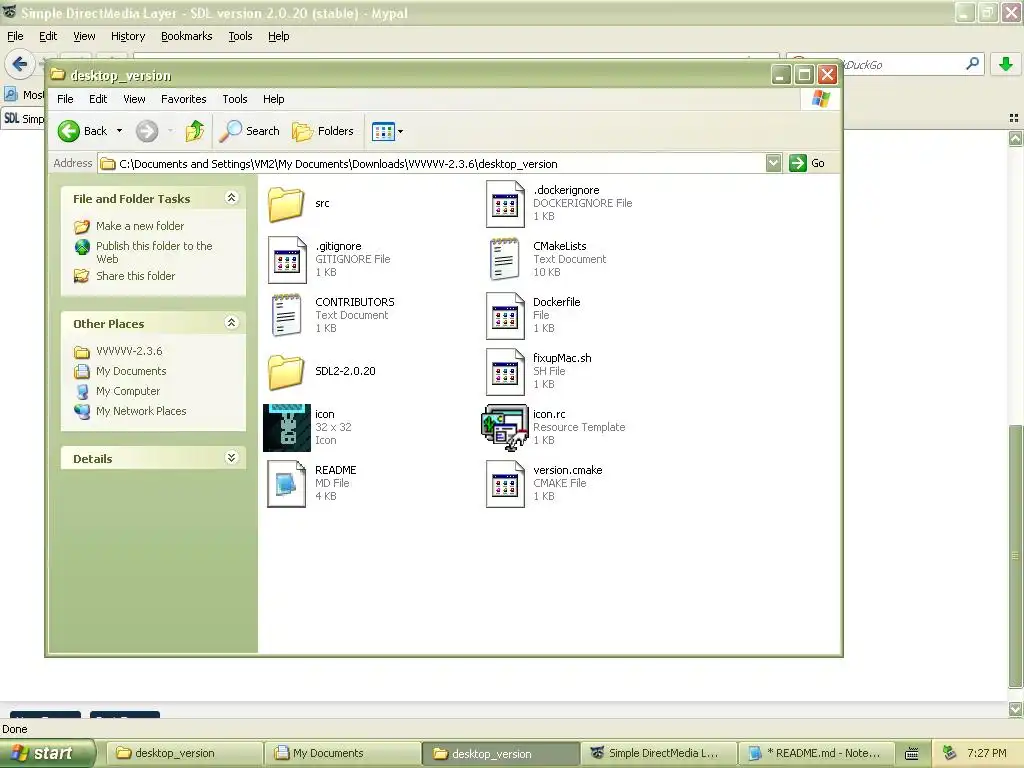Click the browser page vertical scrollbar

(1015, 555)
